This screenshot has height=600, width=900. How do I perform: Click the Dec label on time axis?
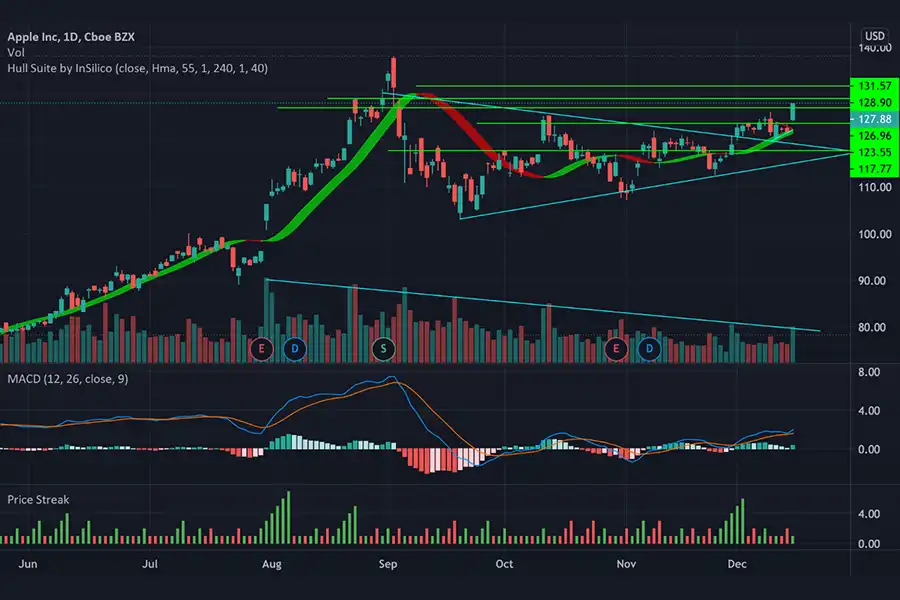737,564
